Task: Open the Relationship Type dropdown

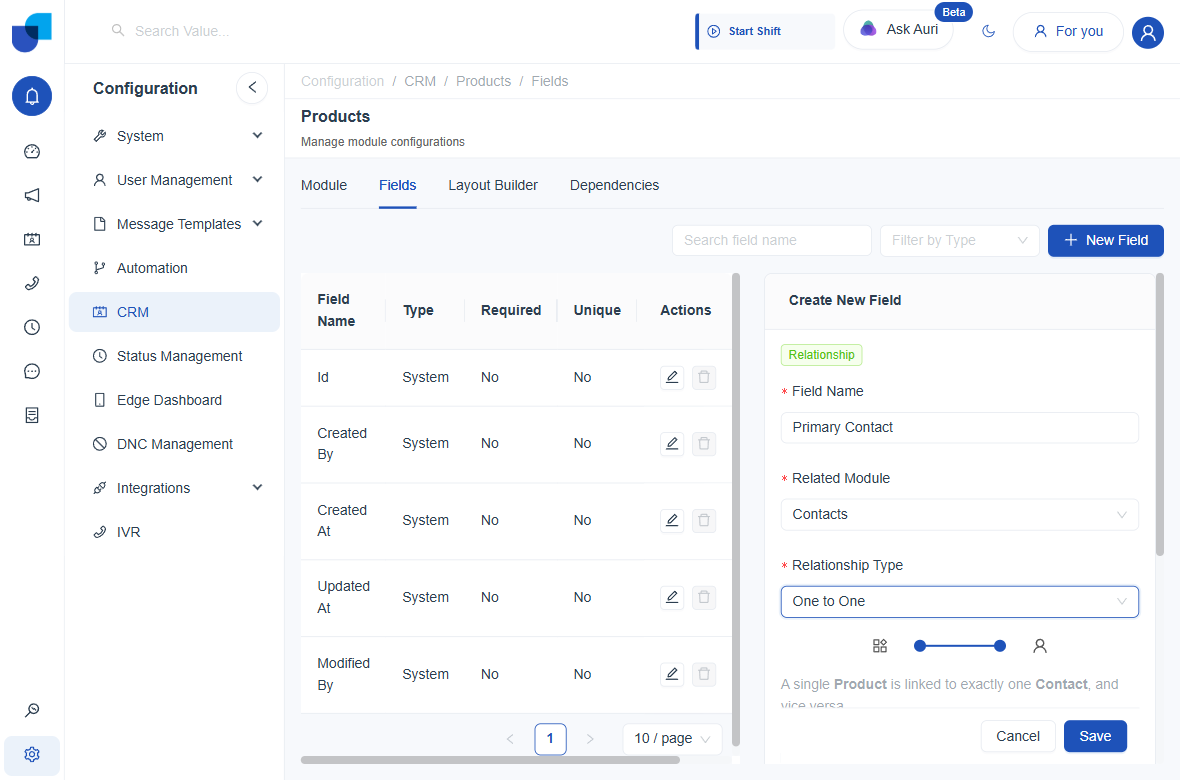Action: [960, 602]
